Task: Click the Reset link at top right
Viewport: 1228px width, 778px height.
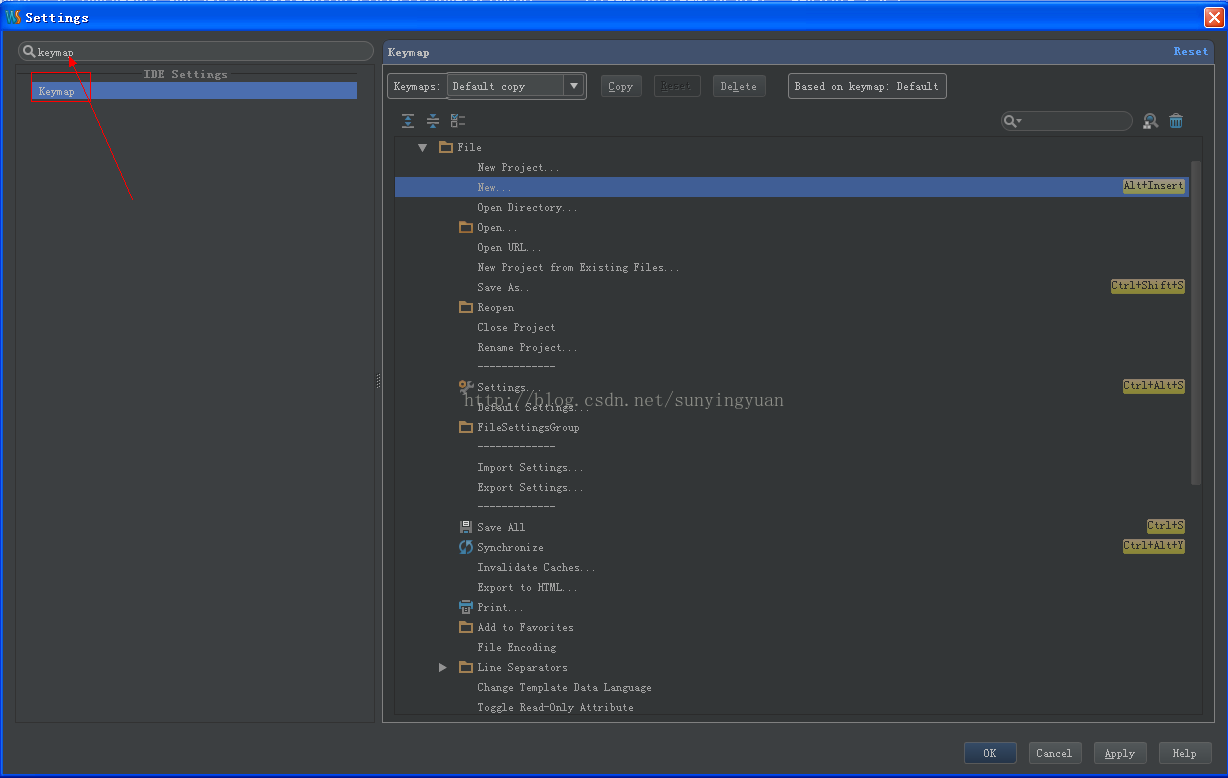Action: [1191, 52]
